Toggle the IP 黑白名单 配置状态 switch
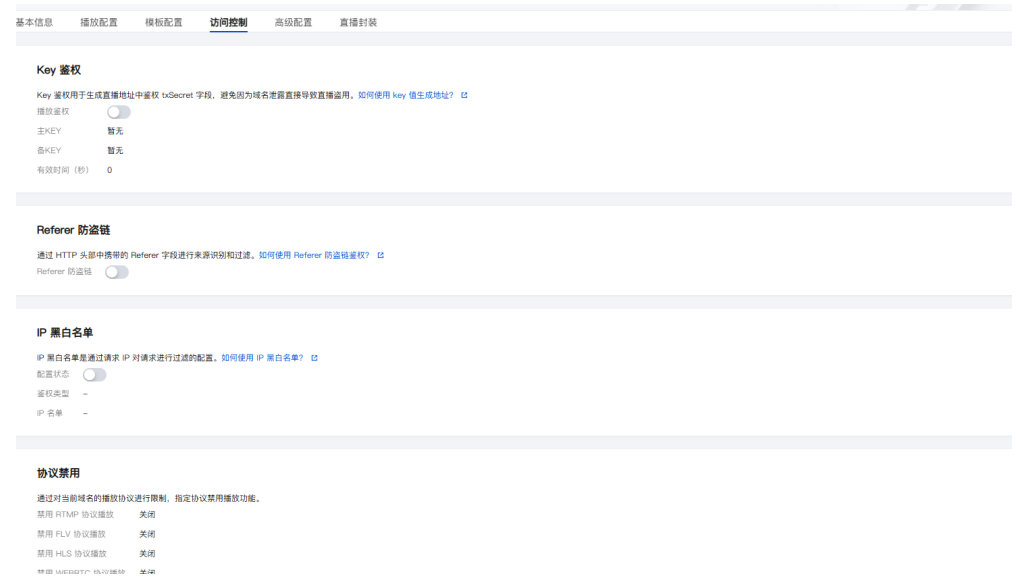 (95, 374)
